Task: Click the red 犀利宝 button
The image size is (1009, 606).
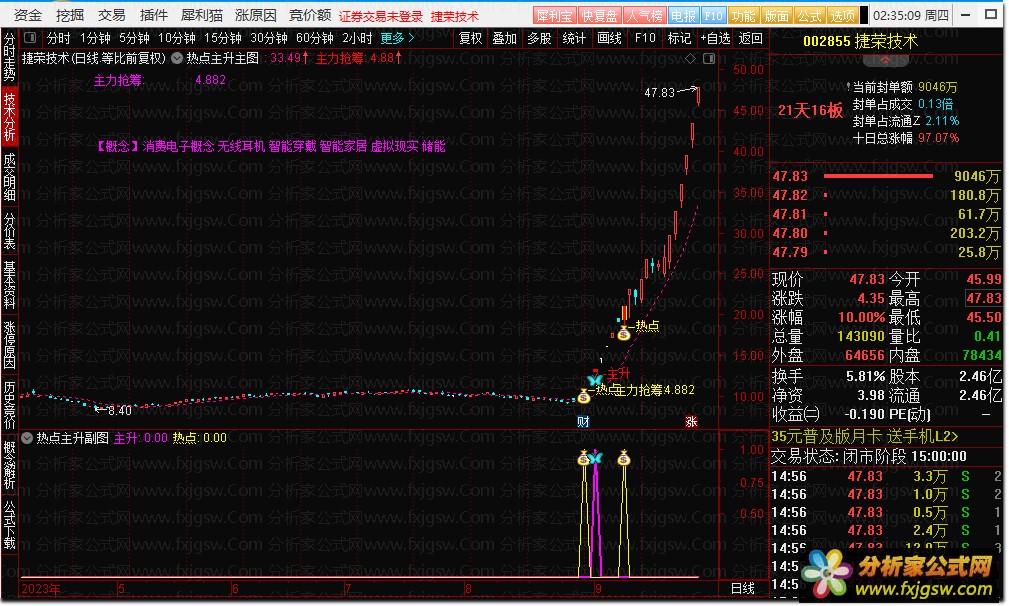Action: pos(554,15)
